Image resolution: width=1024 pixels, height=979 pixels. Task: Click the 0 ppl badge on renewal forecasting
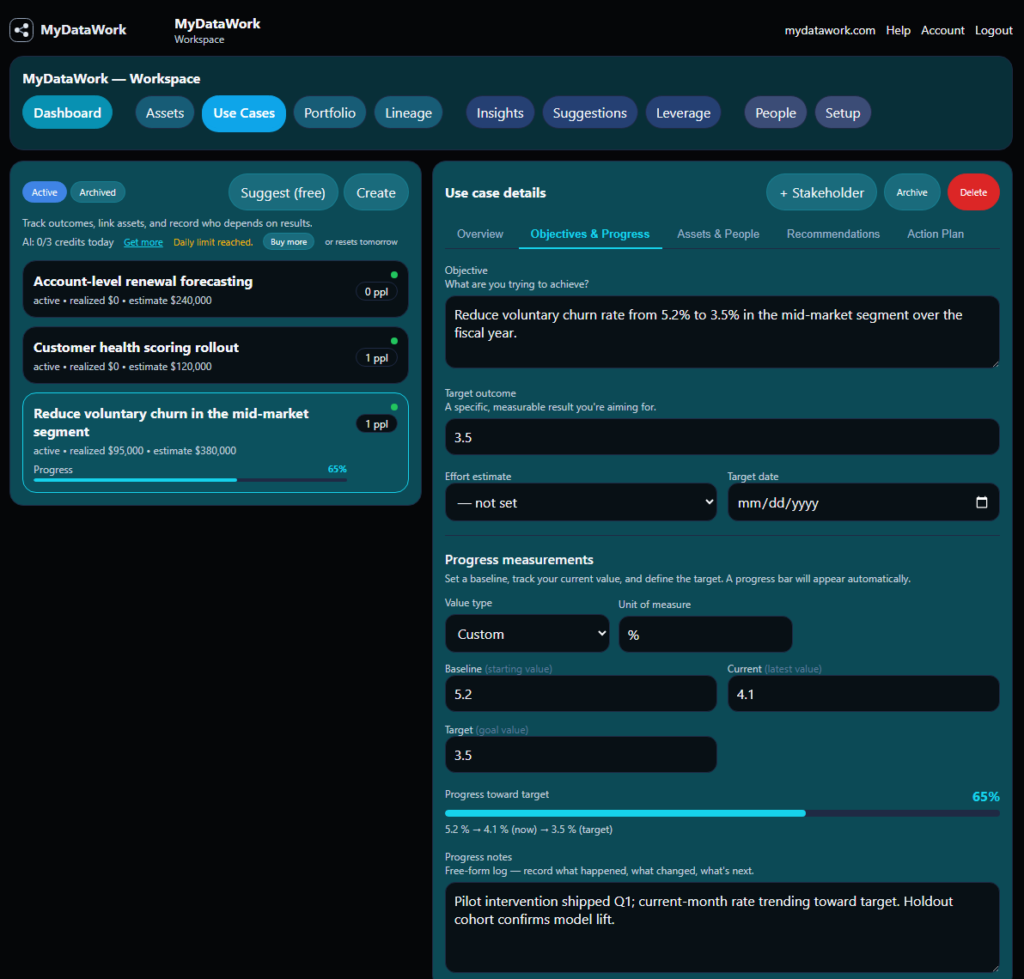pyautogui.click(x=376, y=292)
